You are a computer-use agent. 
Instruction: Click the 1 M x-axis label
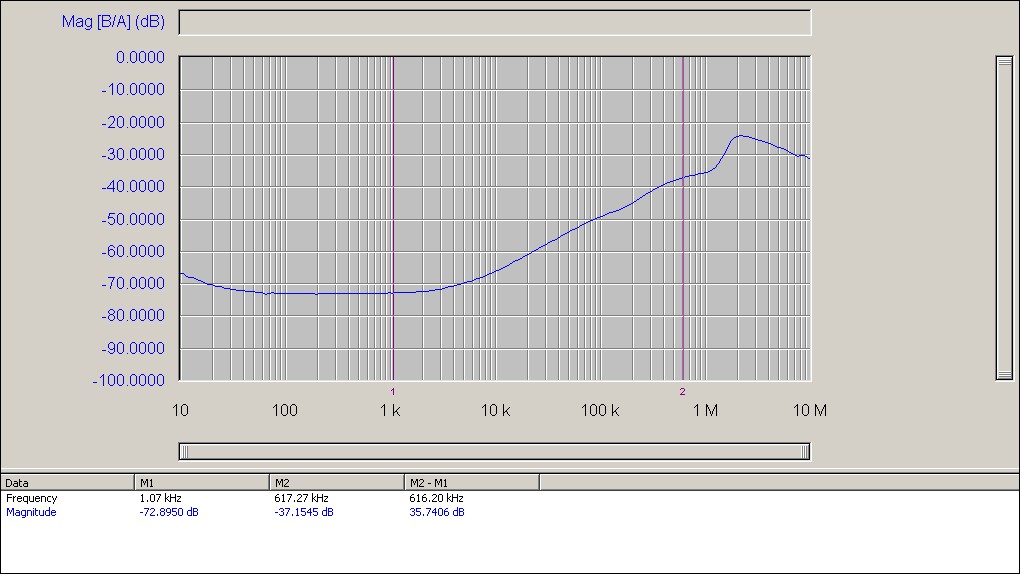coord(705,410)
